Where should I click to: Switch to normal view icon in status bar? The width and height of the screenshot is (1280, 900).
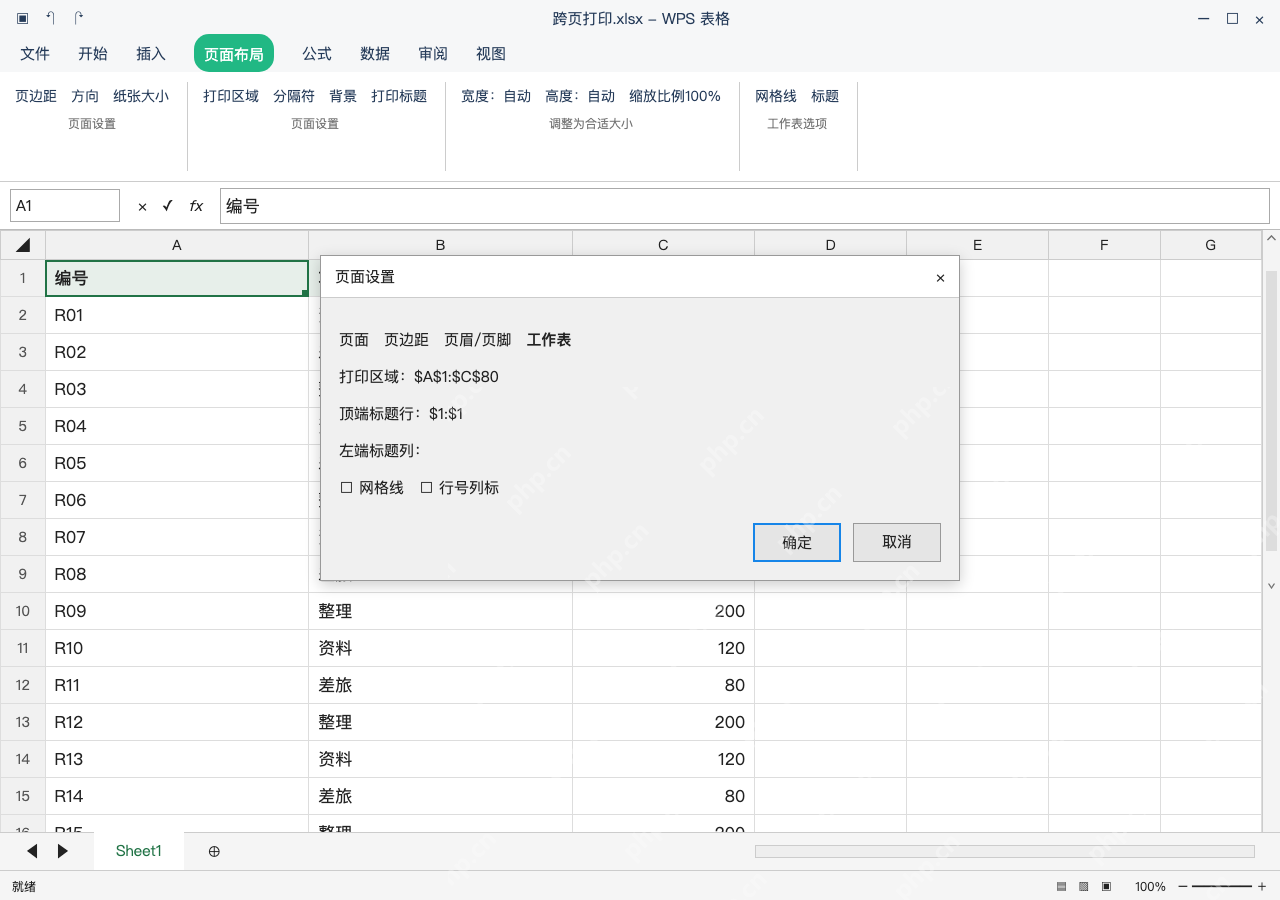pyautogui.click(x=1061, y=886)
